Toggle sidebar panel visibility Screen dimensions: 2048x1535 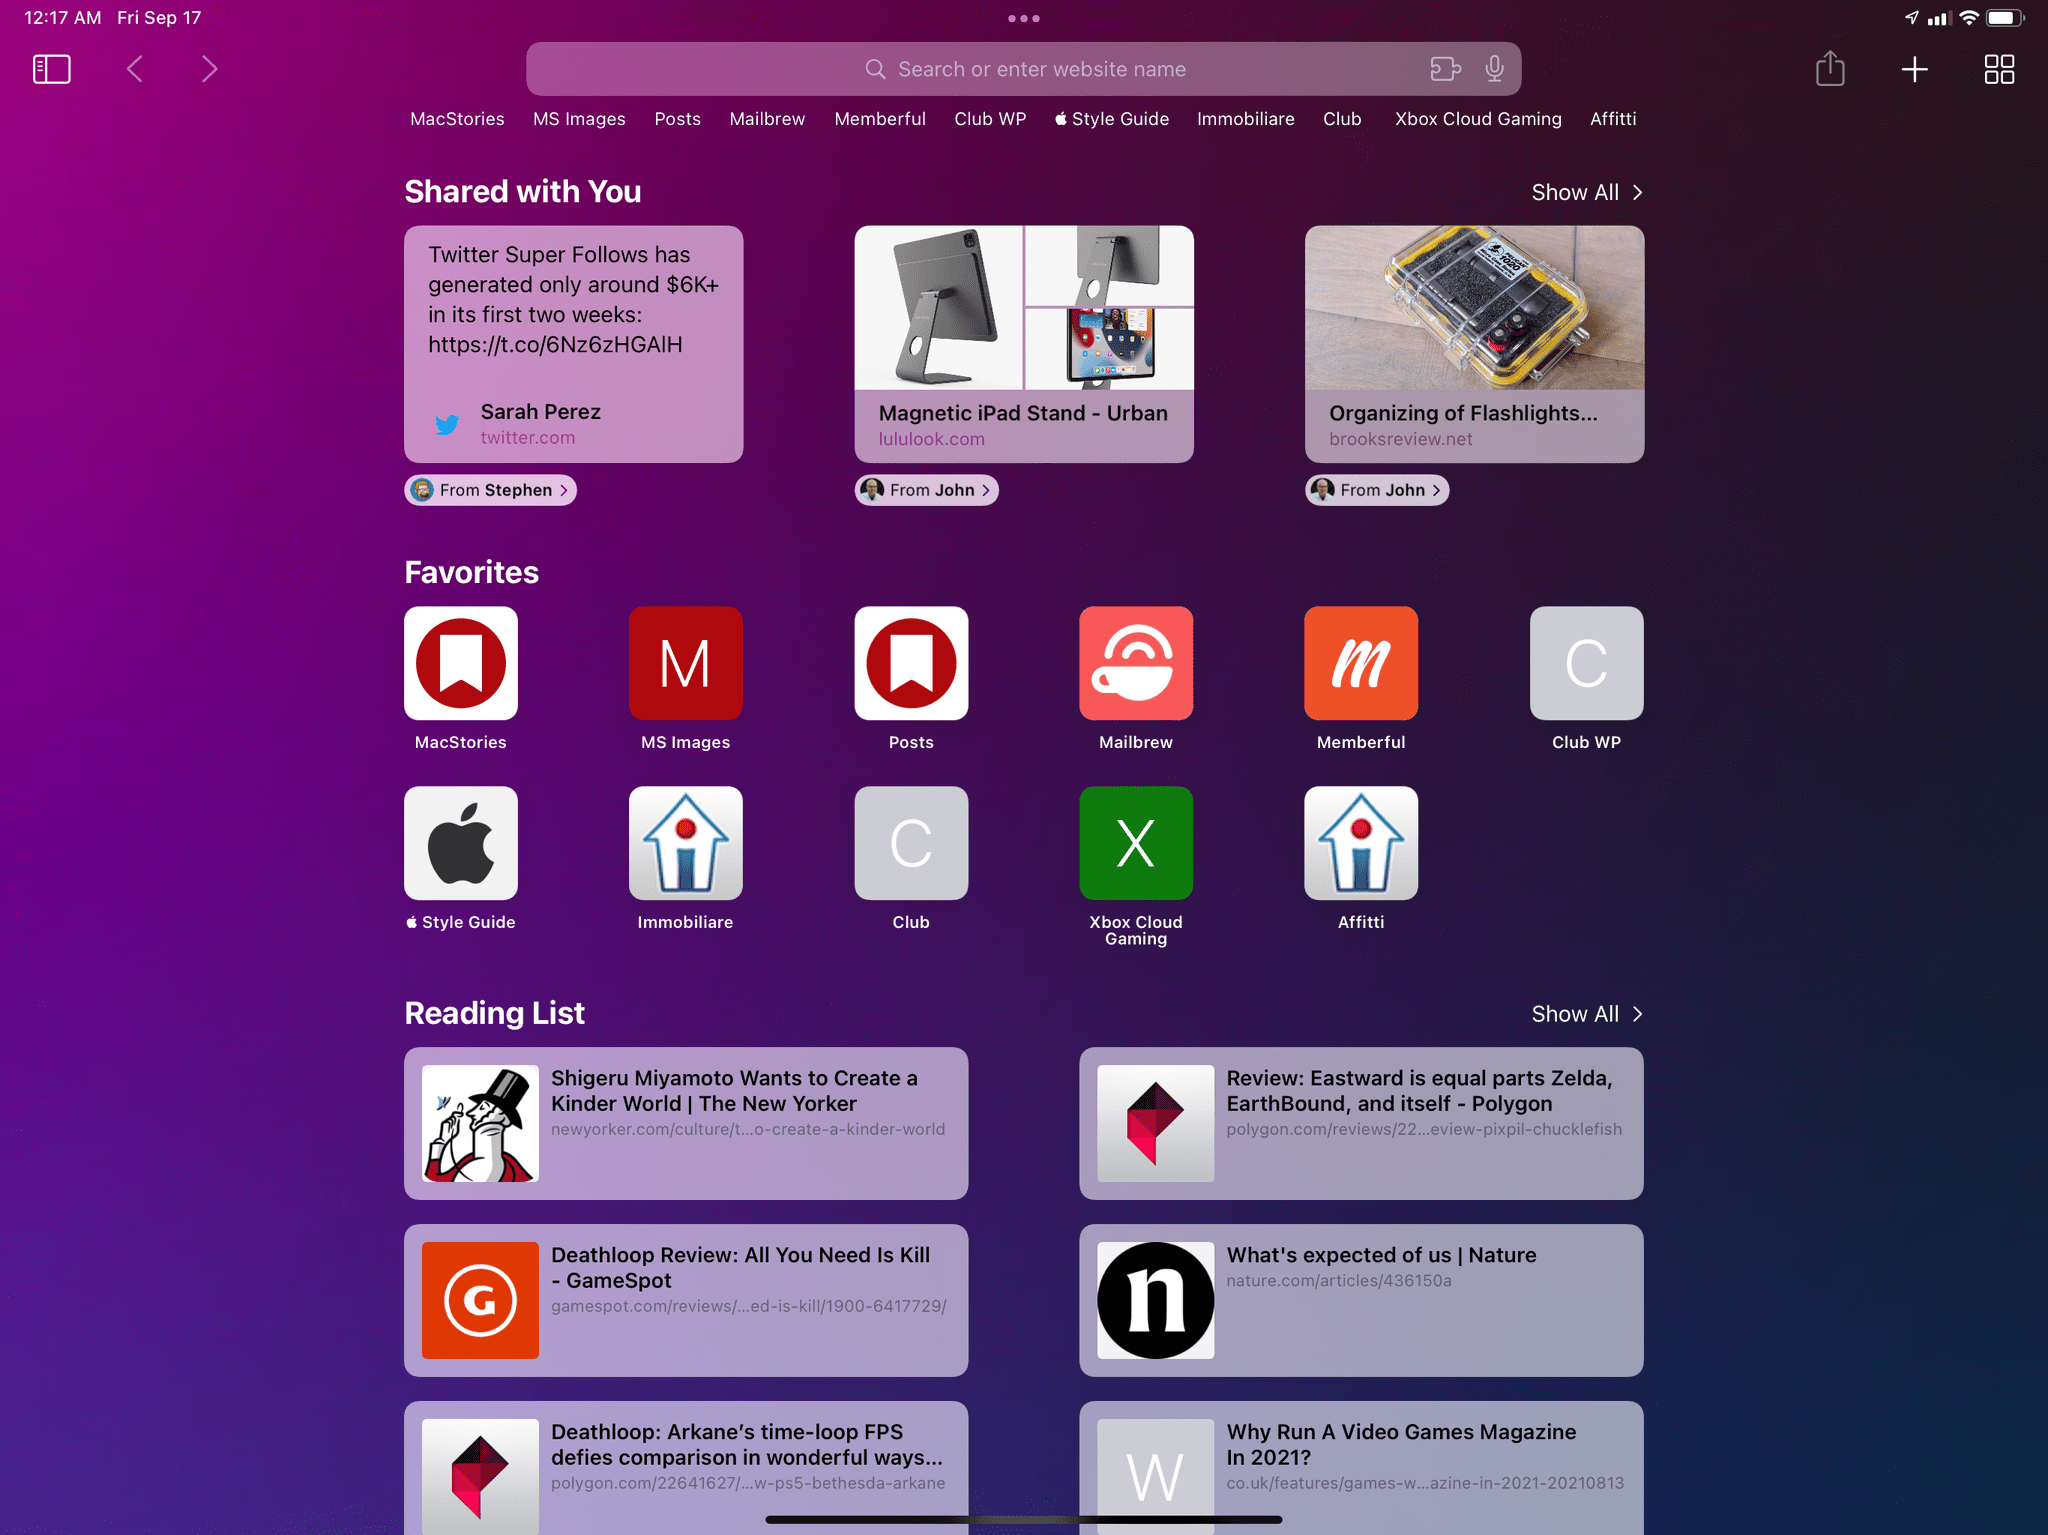point(52,68)
